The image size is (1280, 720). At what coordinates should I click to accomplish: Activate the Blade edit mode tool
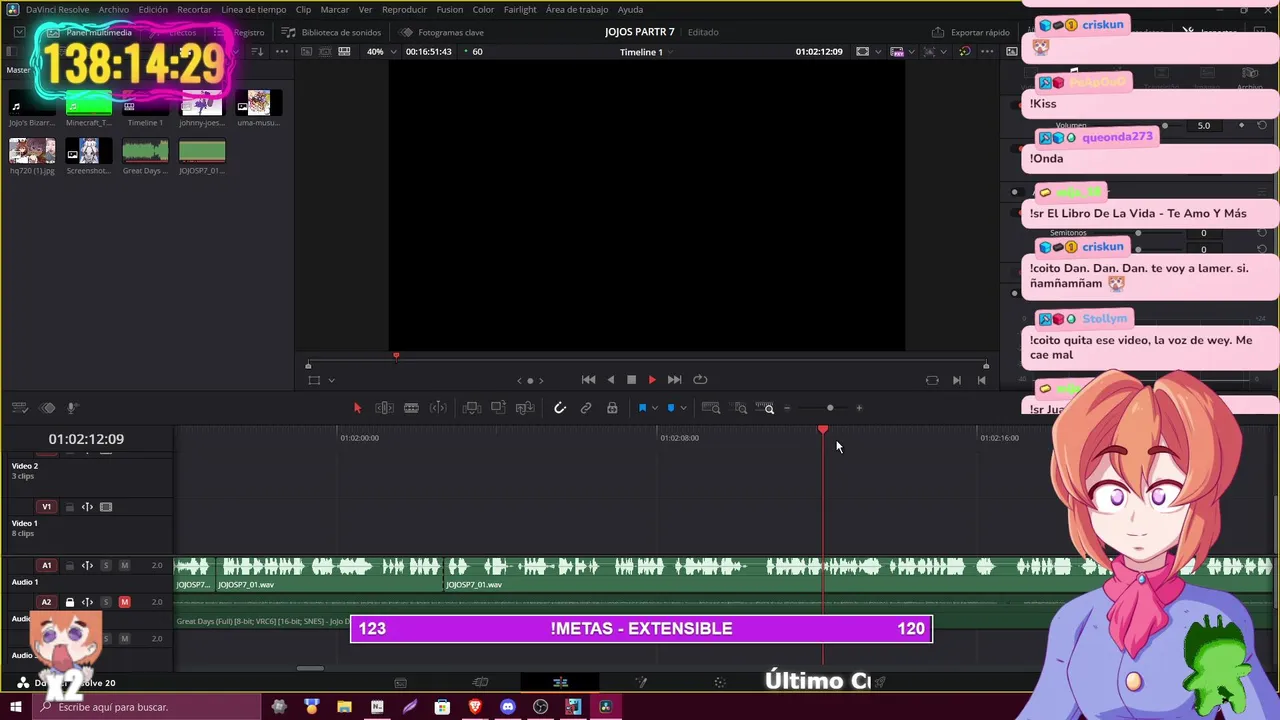click(x=411, y=408)
